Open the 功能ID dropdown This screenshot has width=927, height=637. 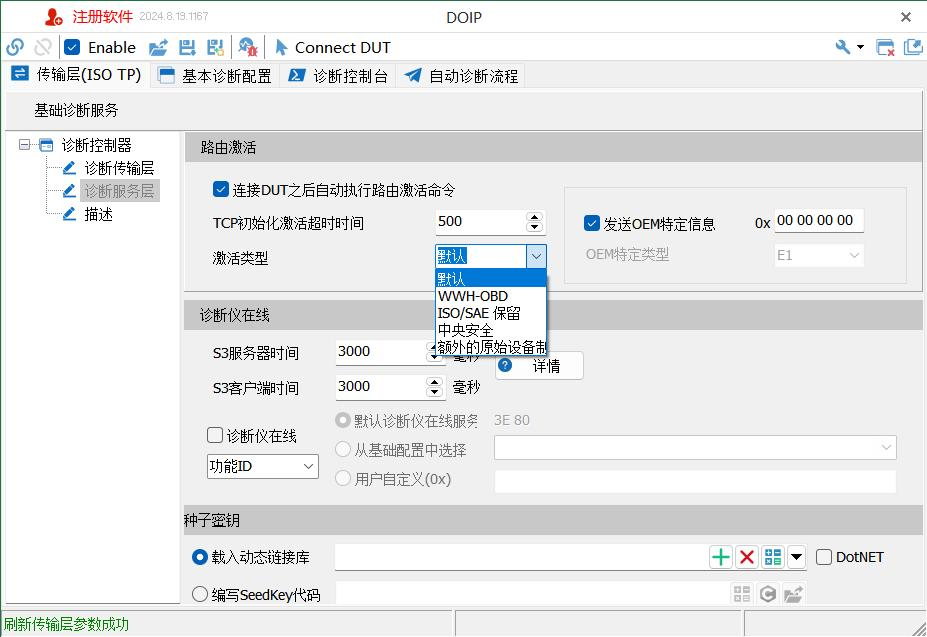(x=262, y=466)
